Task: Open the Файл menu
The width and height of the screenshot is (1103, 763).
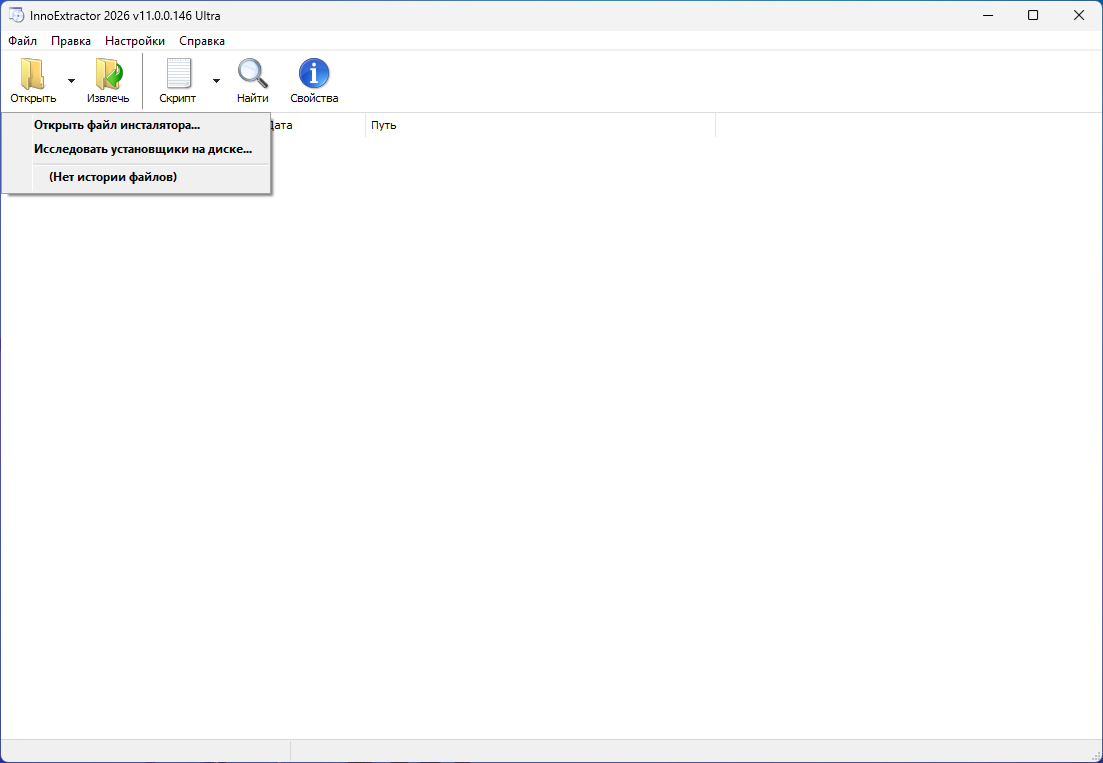Action: click(x=23, y=41)
